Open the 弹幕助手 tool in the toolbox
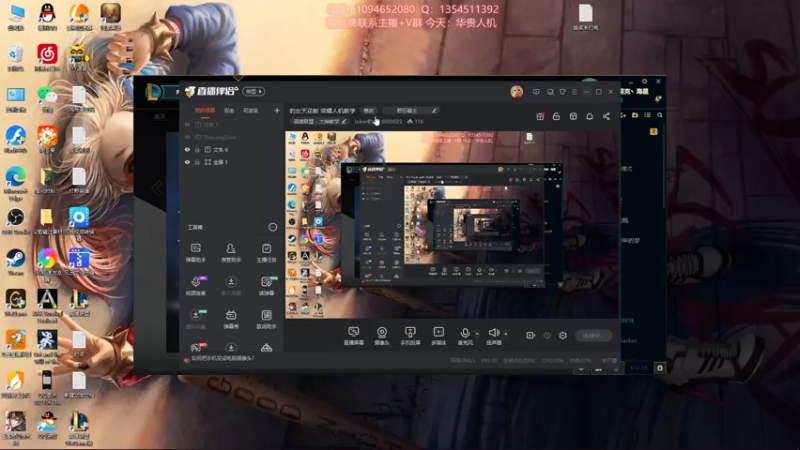800x450 pixels. click(195, 253)
